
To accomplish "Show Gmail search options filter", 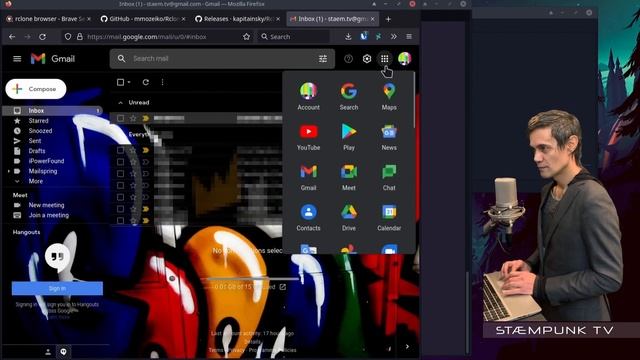I will pyautogui.click(x=323, y=59).
